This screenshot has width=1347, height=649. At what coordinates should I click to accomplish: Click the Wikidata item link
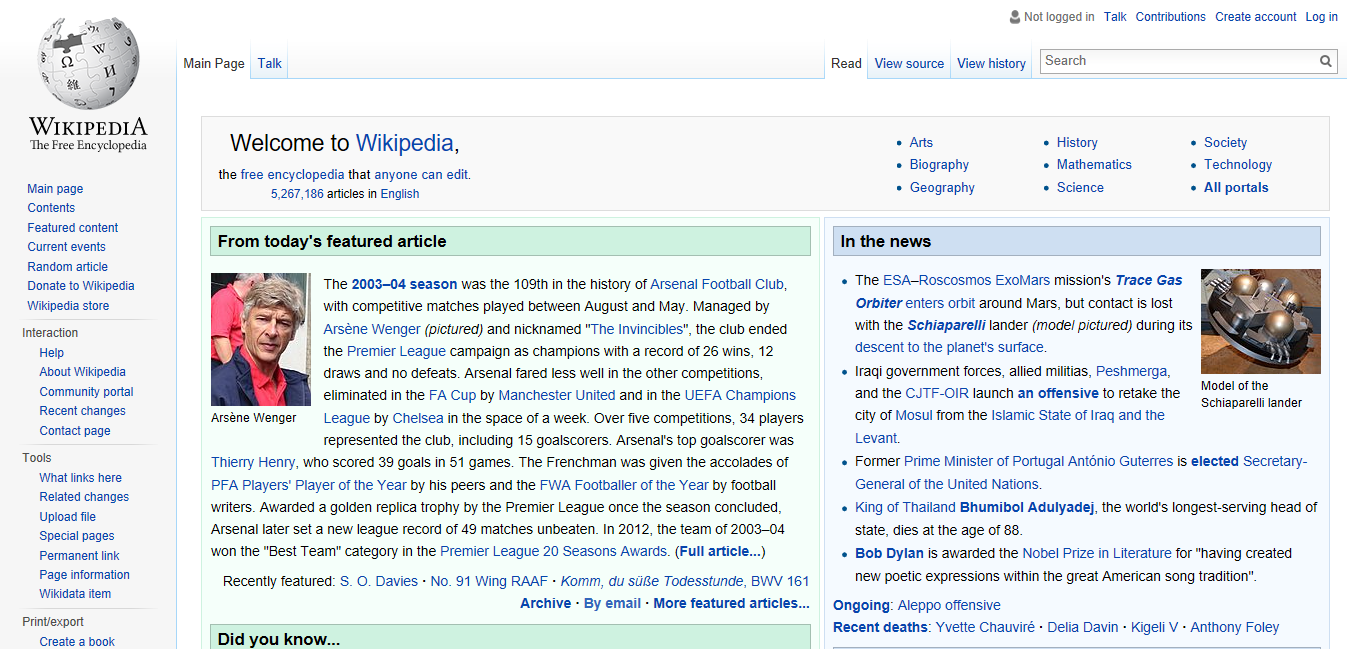pos(75,594)
